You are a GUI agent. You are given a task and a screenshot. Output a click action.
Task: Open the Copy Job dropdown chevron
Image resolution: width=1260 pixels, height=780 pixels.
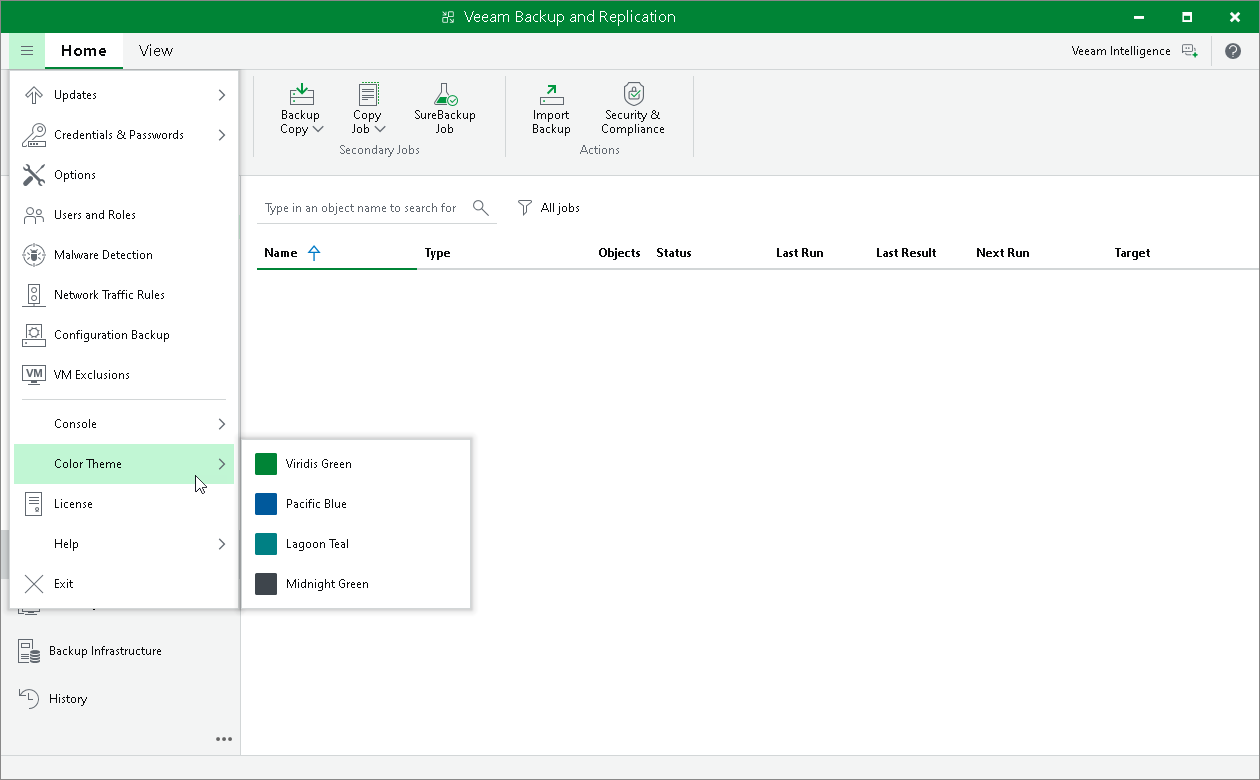pos(380,129)
